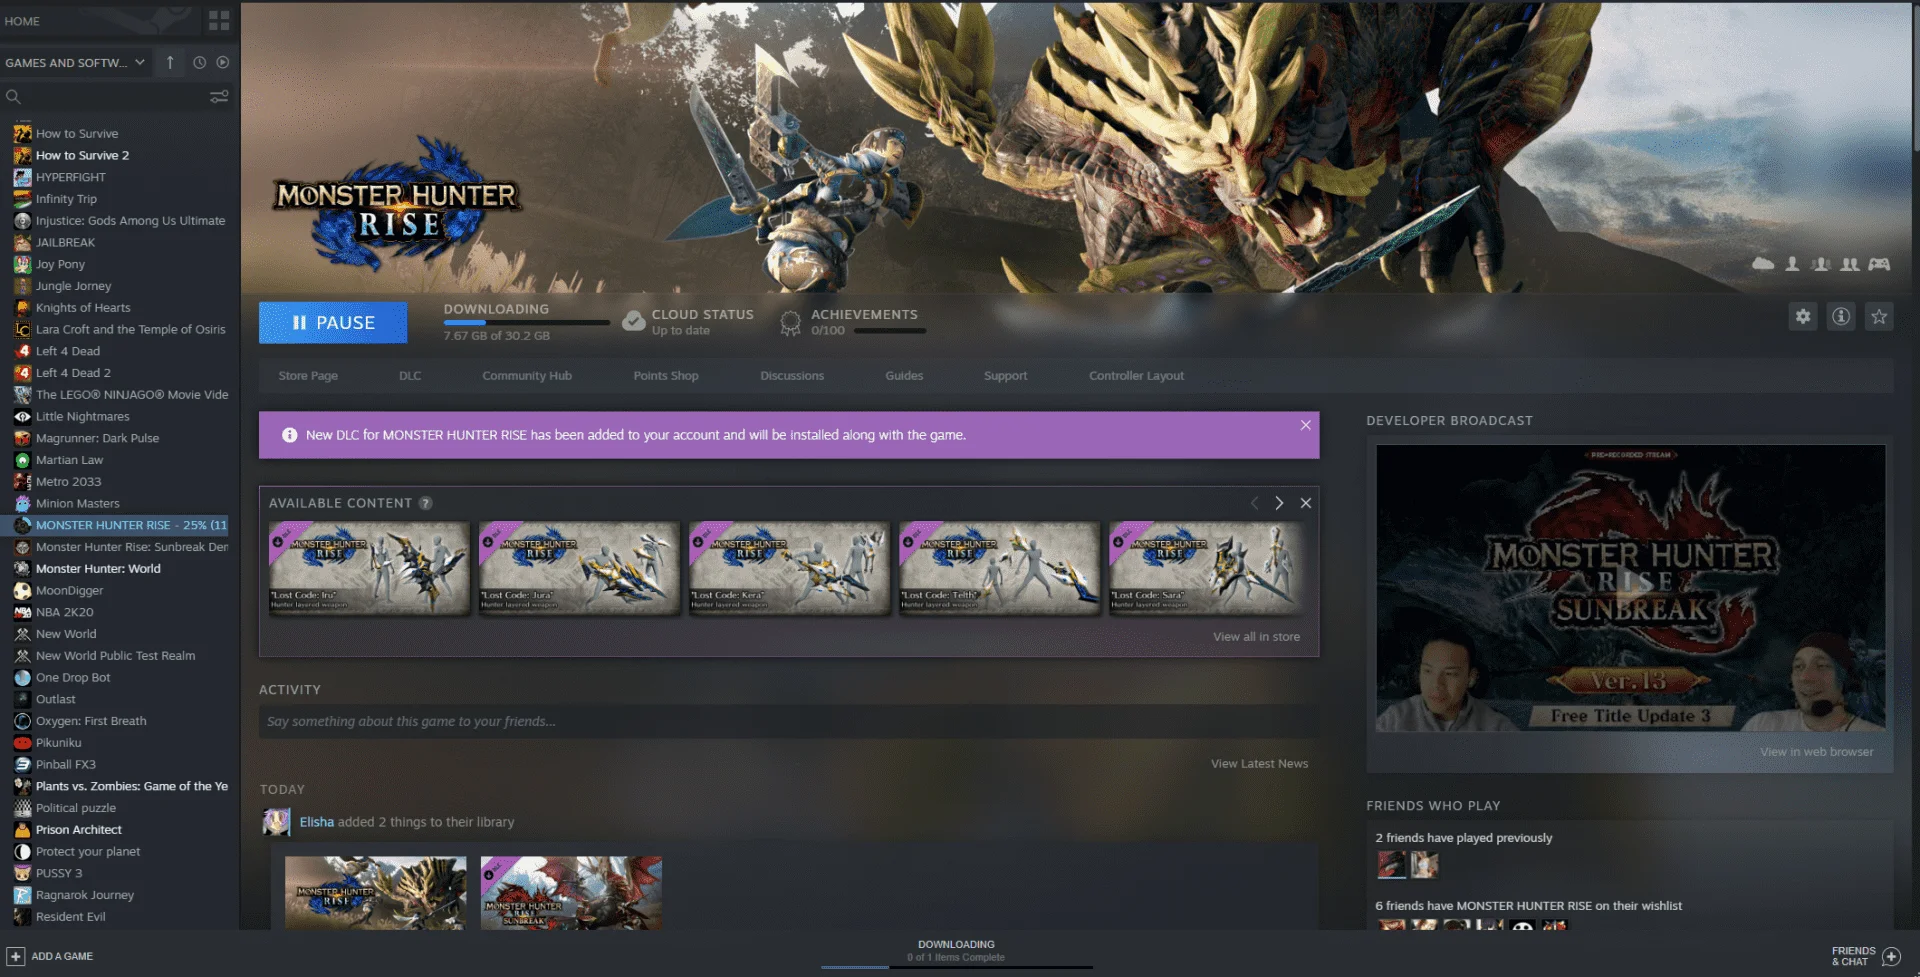Click the MoonDigger game icon
The width and height of the screenshot is (1920, 977).
tap(22, 591)
